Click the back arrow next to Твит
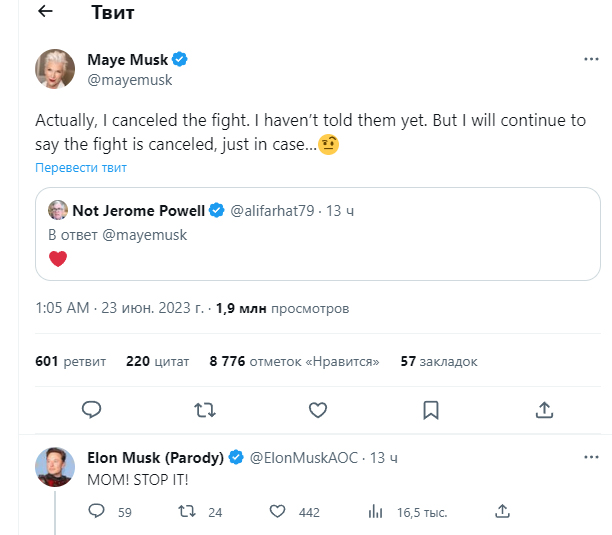Viewport: 612px width, 535px height. point(45,13)
